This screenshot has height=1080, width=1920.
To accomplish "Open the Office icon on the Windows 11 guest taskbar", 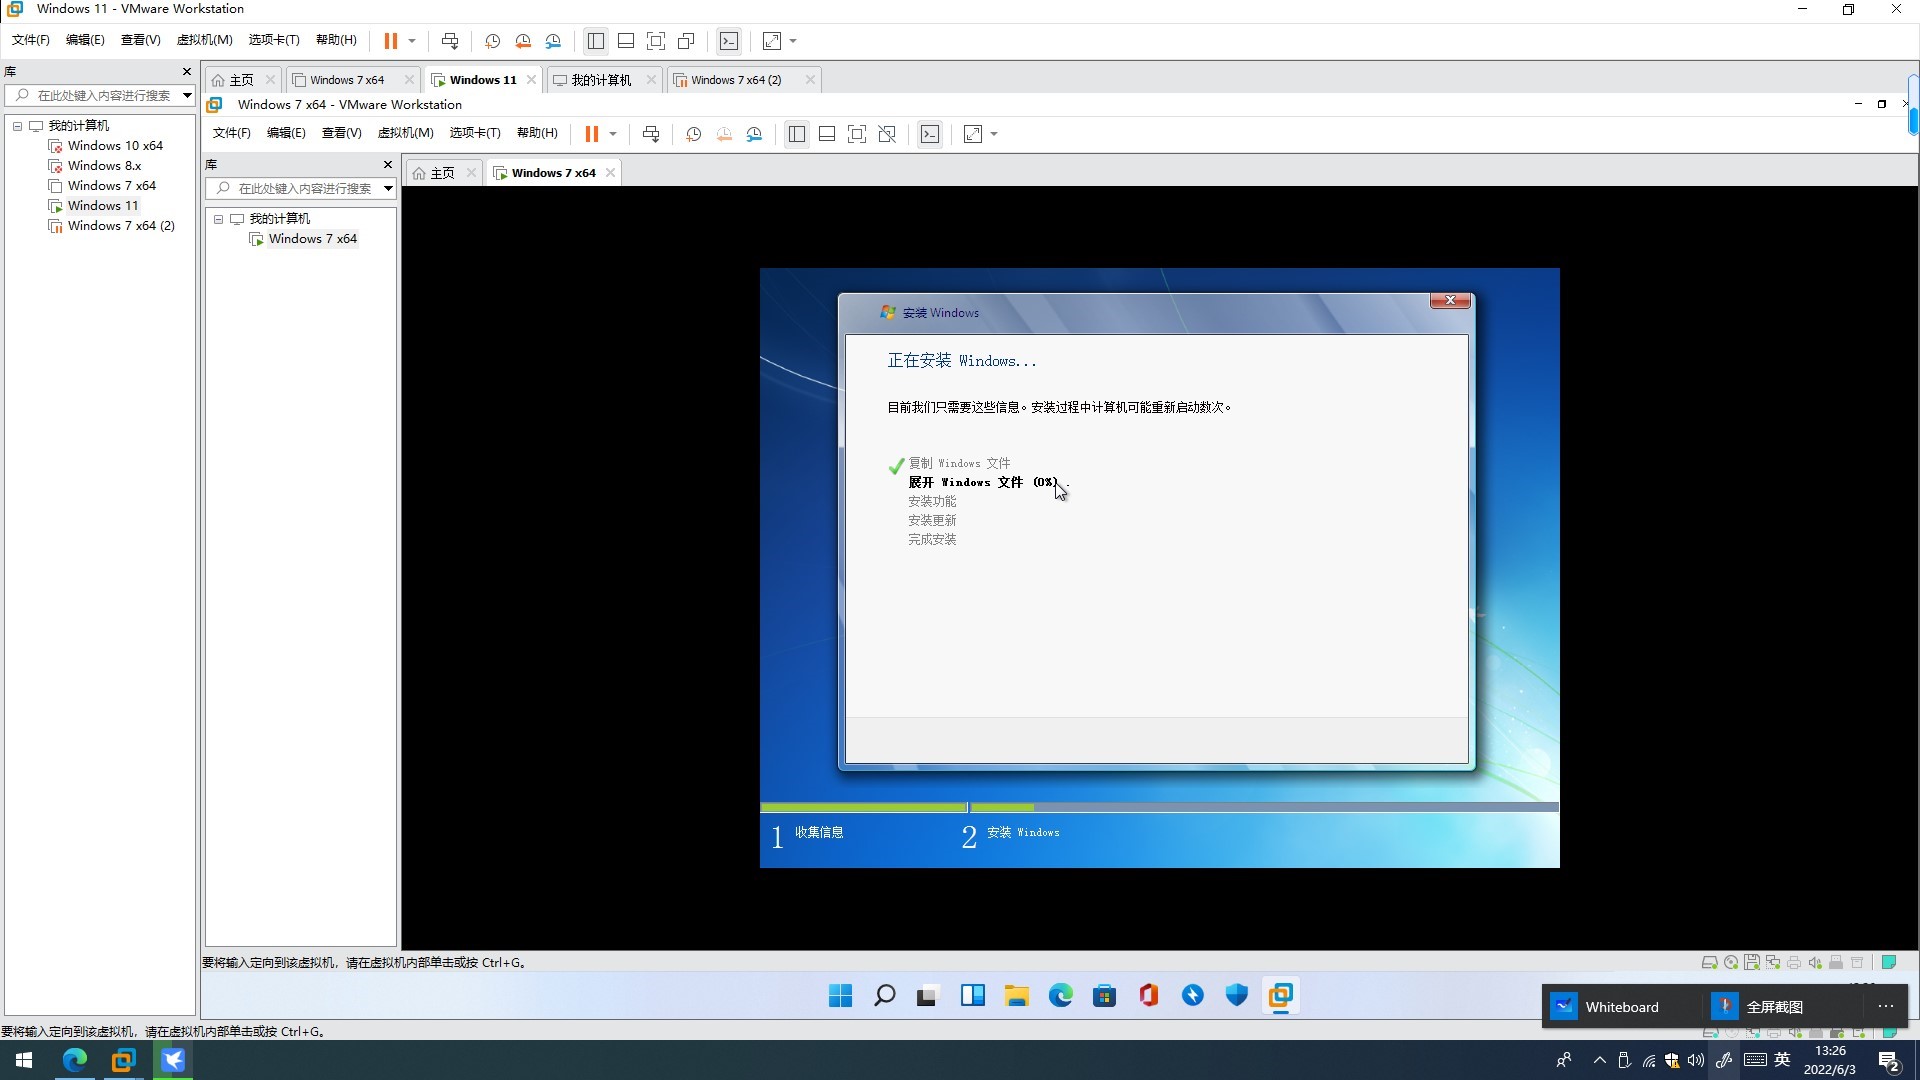I will (1149, 996).
